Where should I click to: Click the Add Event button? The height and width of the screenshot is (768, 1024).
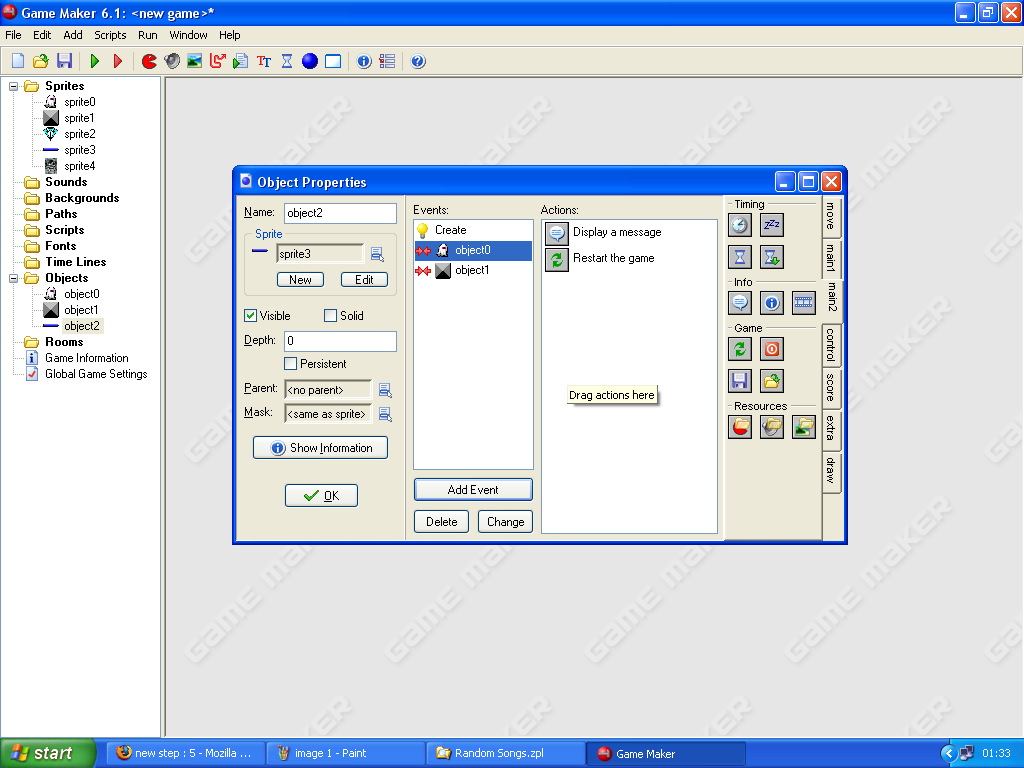473,490
